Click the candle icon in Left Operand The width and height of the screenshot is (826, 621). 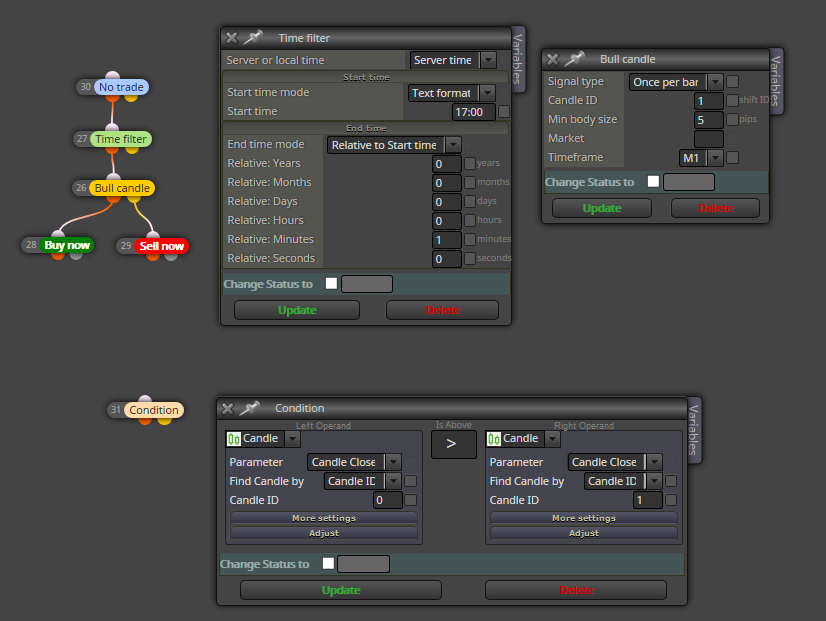[234, 439]
